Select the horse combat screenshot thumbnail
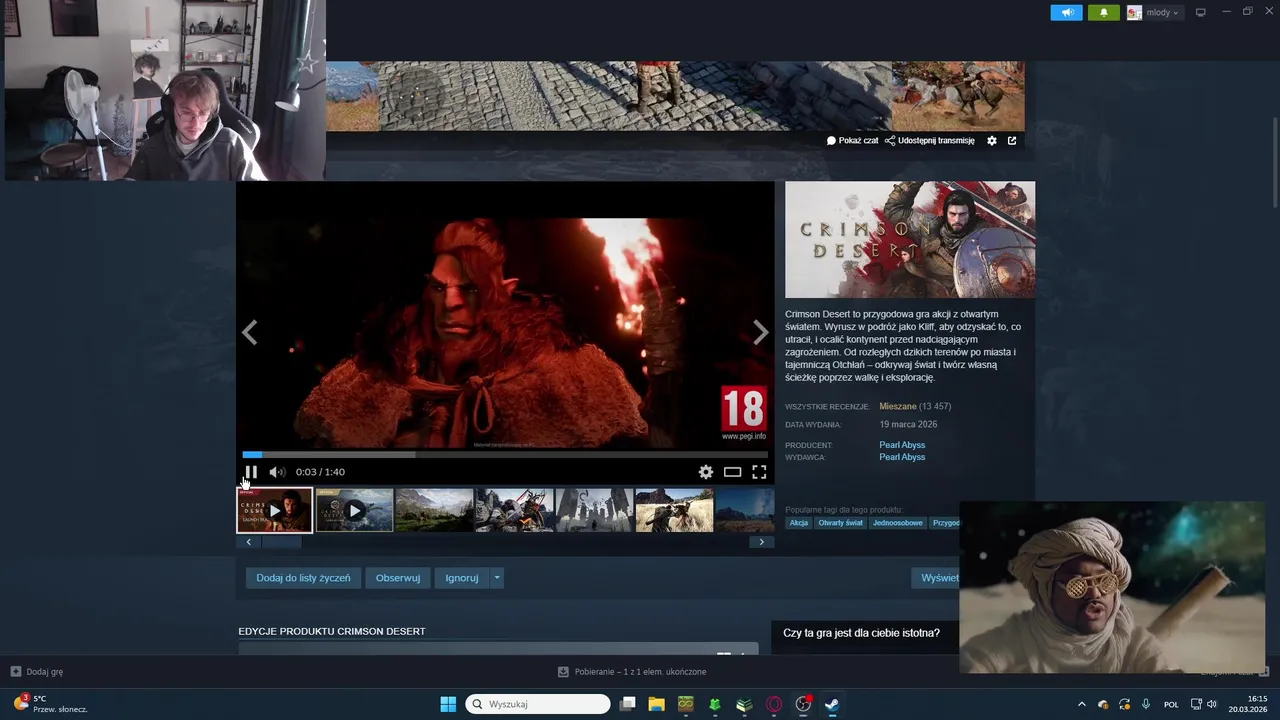This screenshot has height=720, width=1280. coord(514,510)
